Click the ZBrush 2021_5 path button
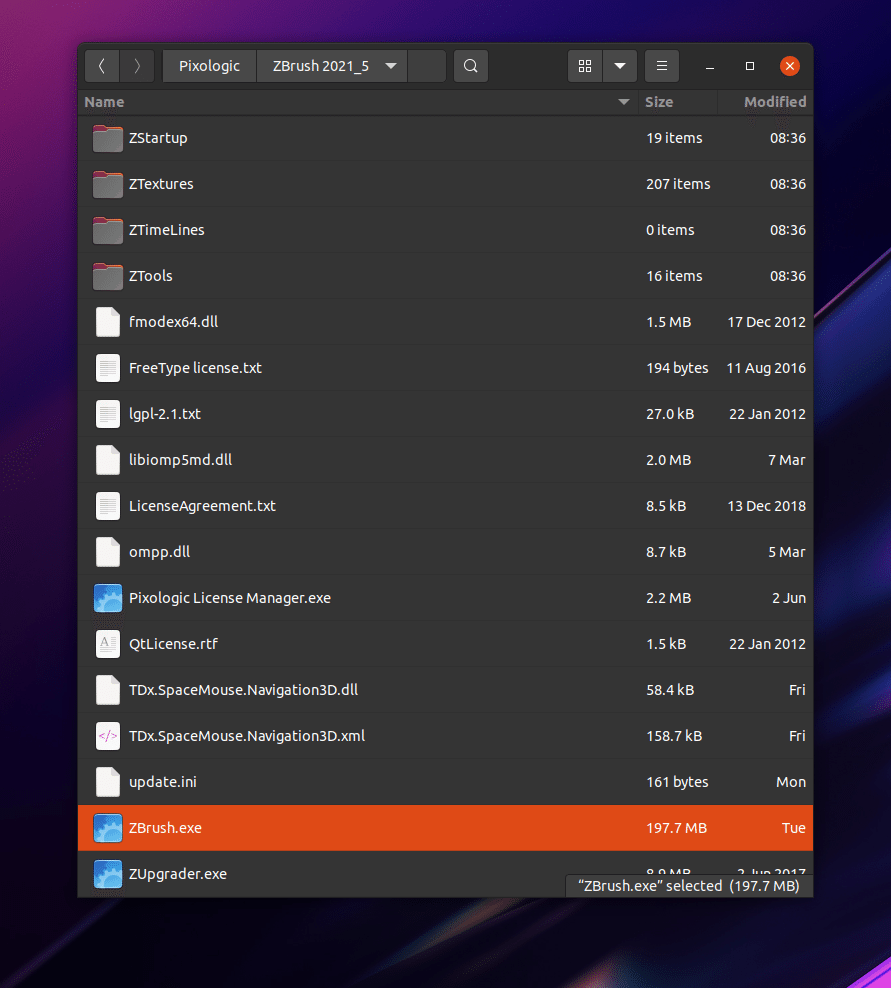 tap(332, 66)
